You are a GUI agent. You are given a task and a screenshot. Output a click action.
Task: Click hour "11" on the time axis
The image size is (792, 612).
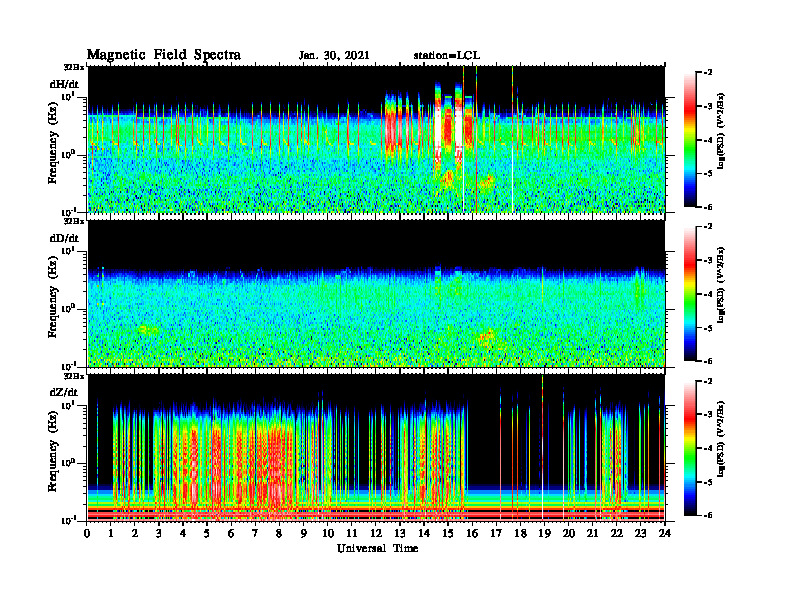point(352,533)
